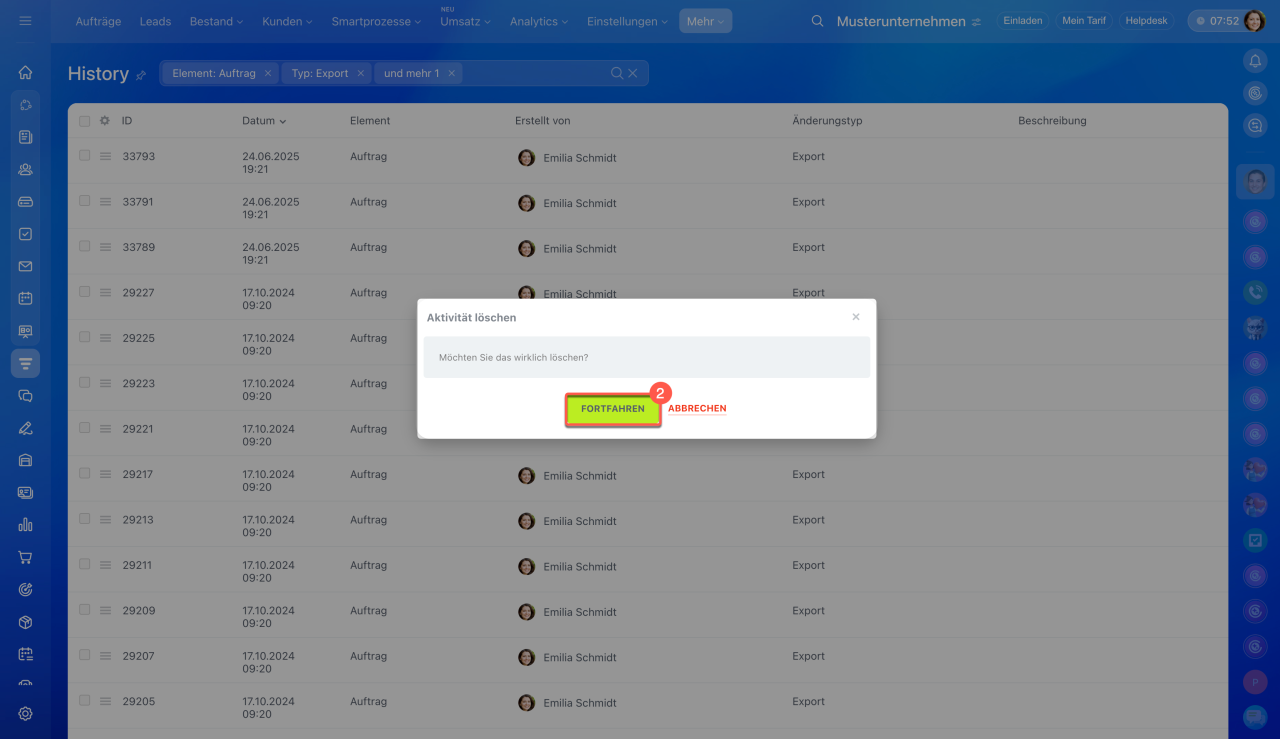Screen dimensions: 1280x739
Task: Click the Einladen button
Action: tap(1023, 21)
